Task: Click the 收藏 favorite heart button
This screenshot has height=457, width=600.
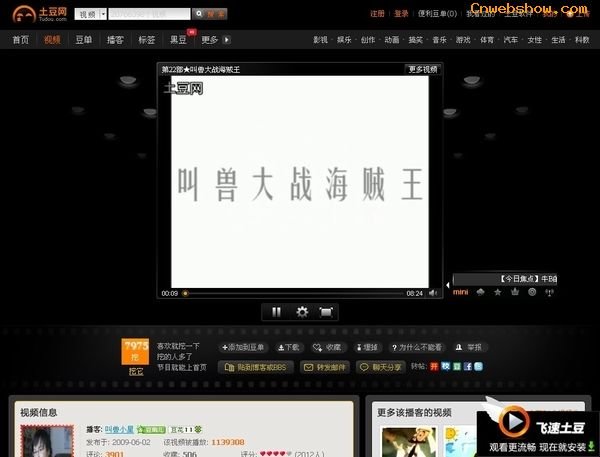Action: tap(327, 348)
